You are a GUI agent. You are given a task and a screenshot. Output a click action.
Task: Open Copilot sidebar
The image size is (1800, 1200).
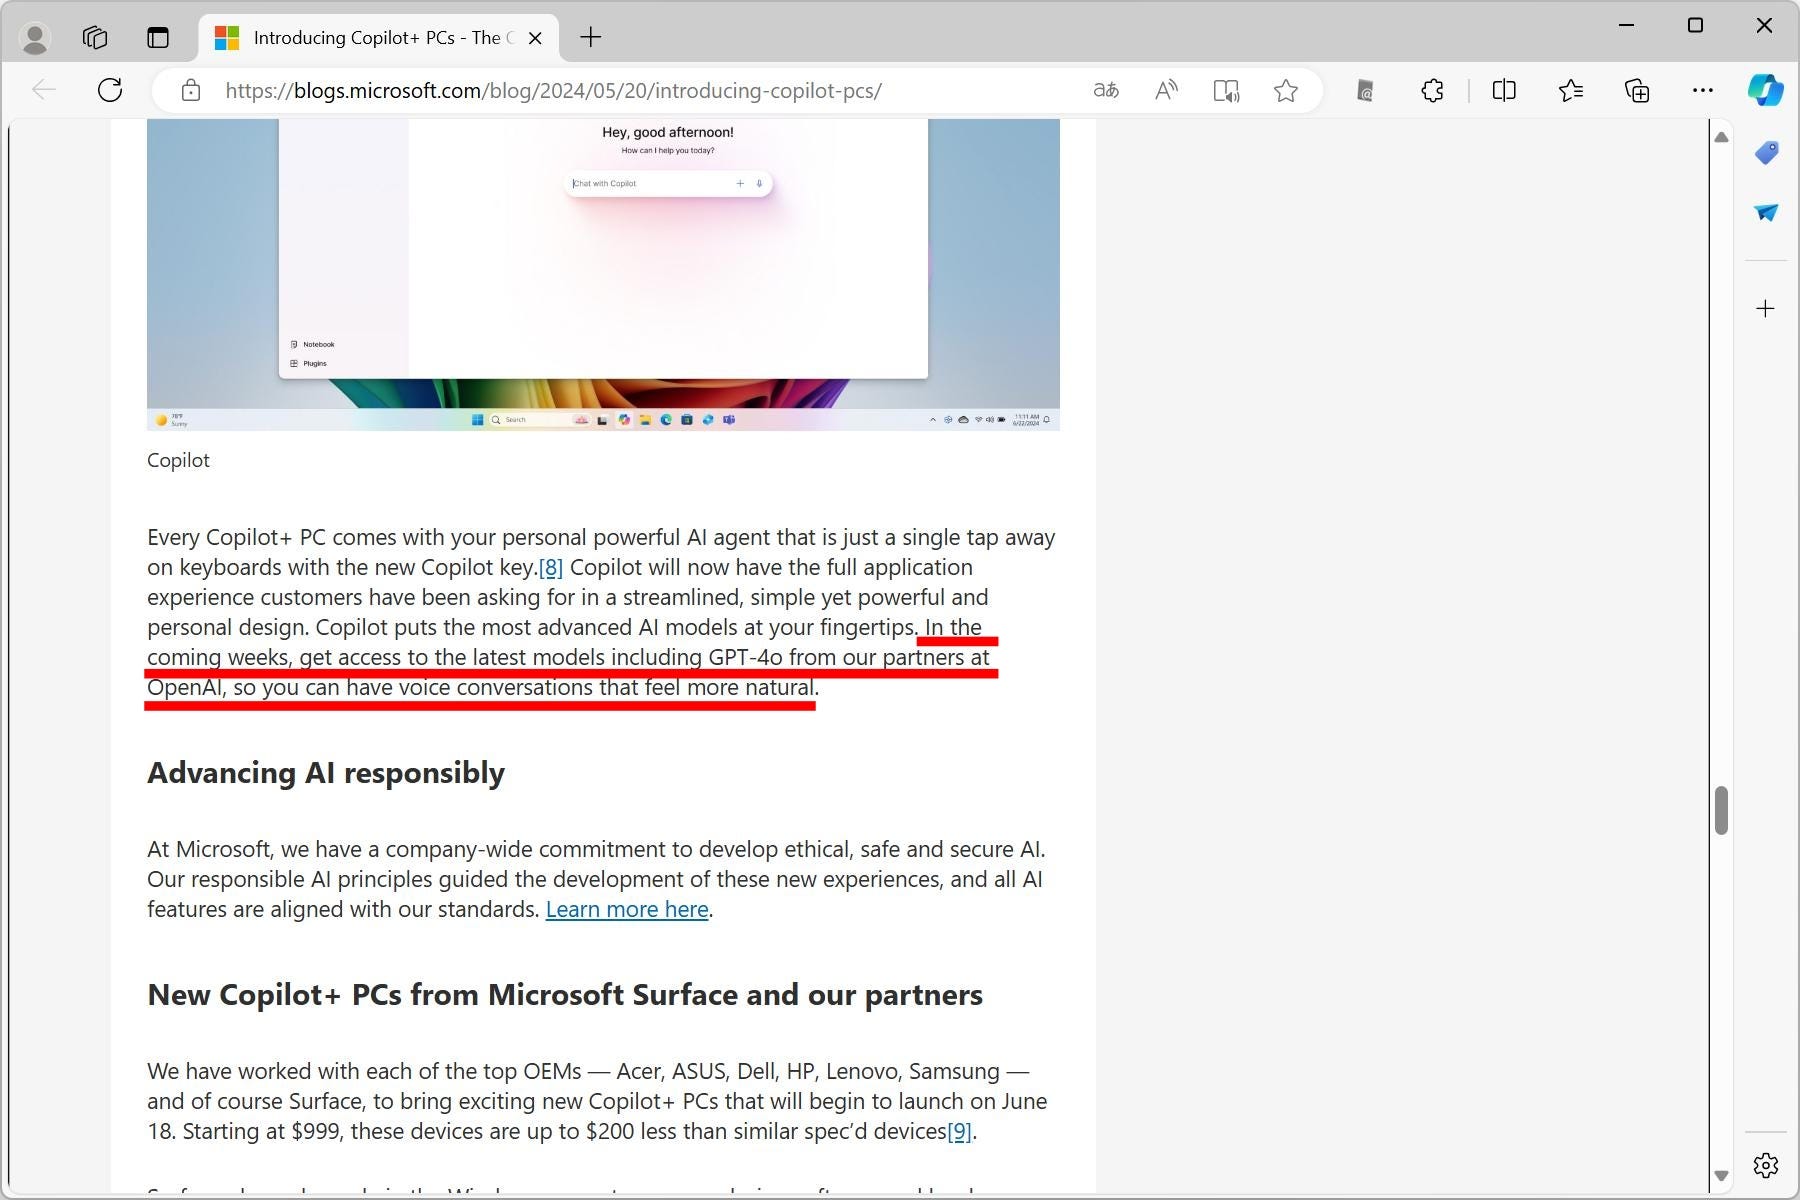1766,90
